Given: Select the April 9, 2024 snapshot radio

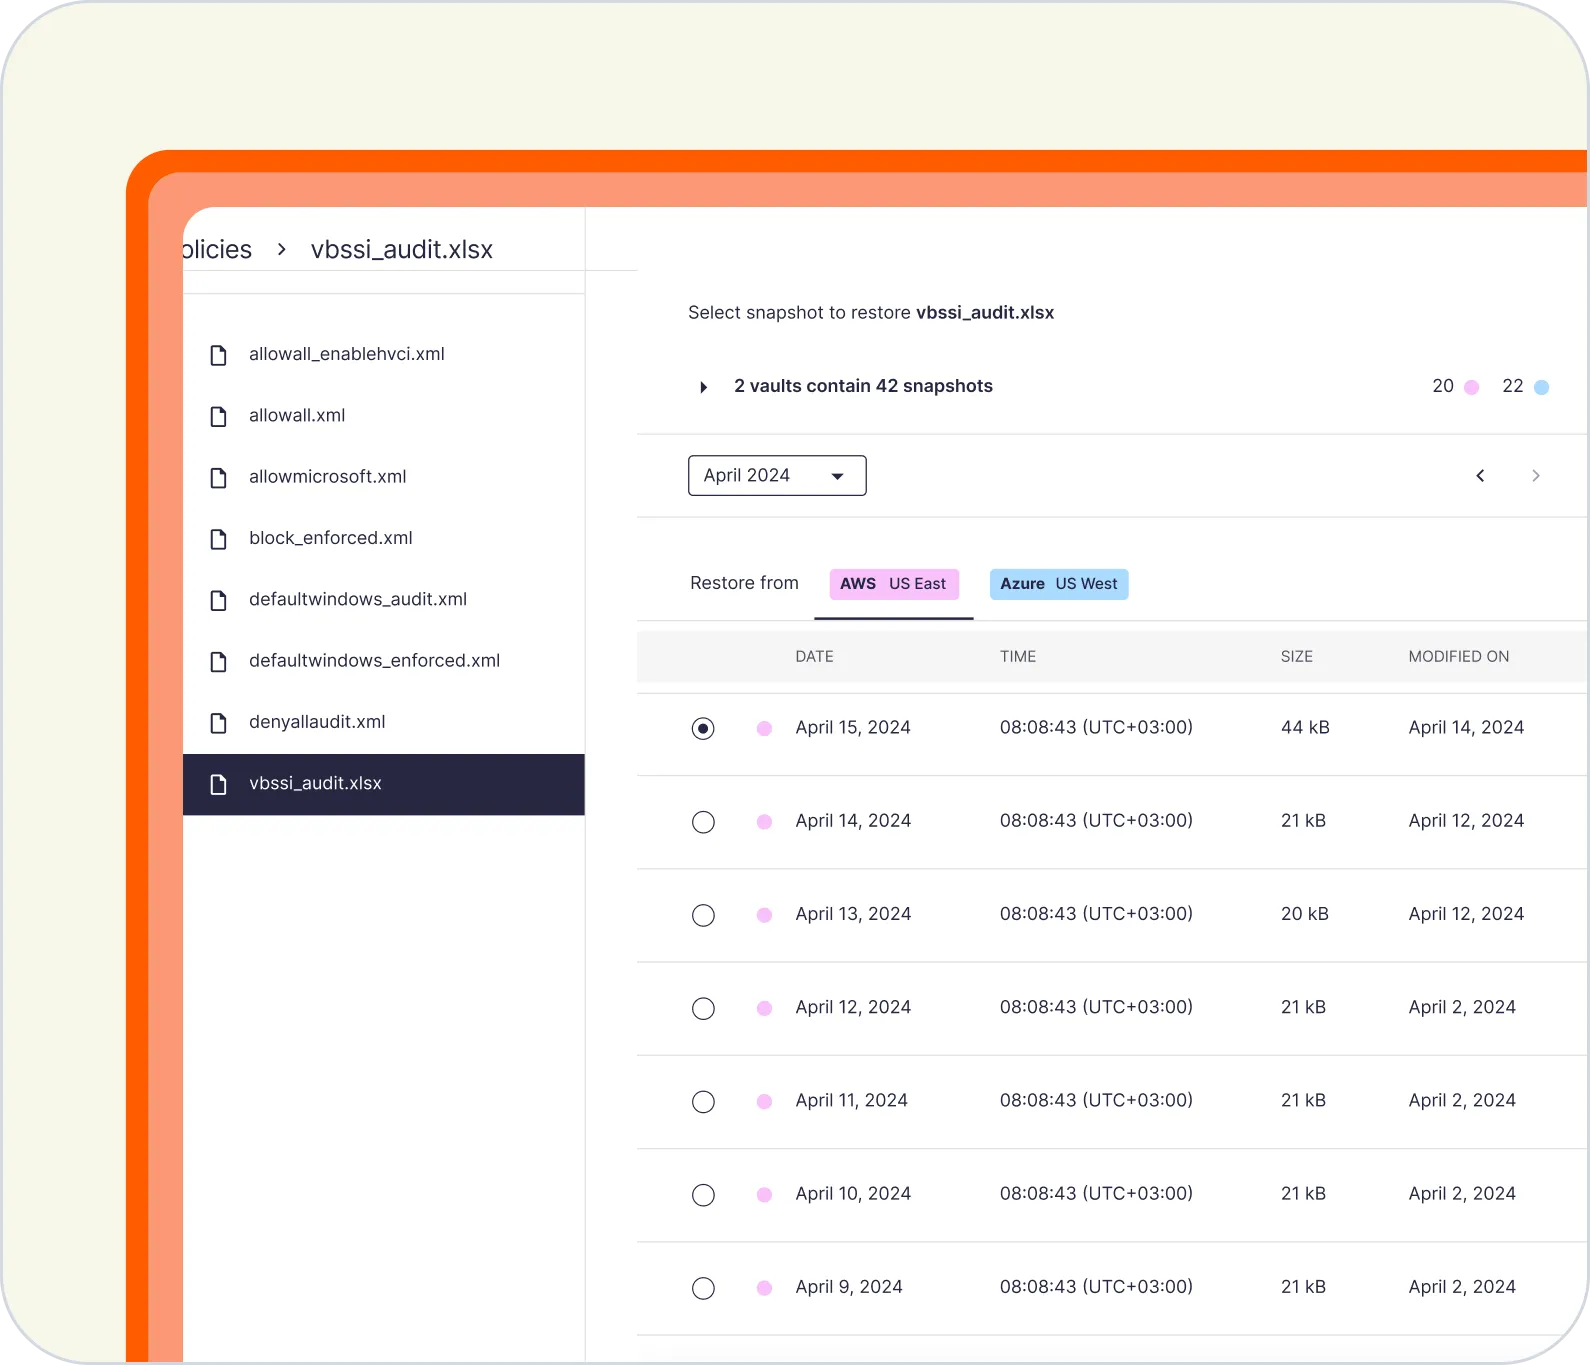Looking at the screenshot, I should (703, 1288).
